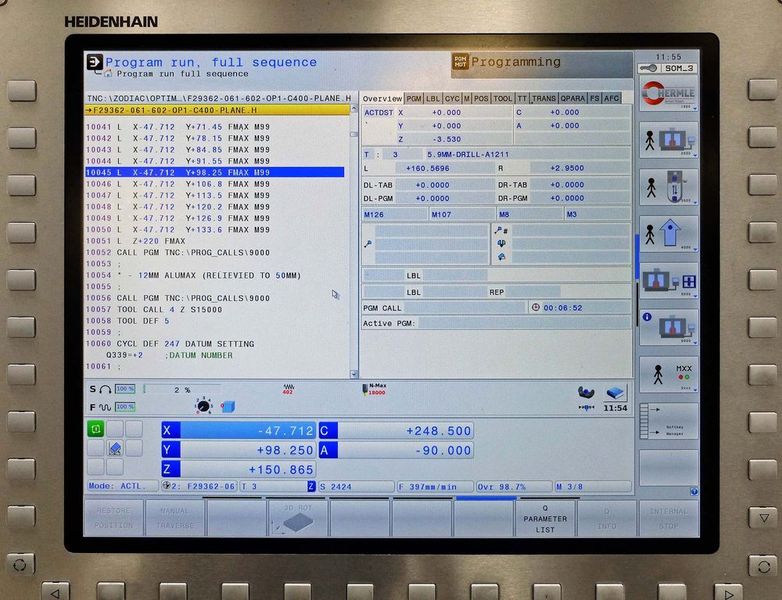Screen dimensions: 782x600
Task: Click the vibration icon showing 402
Action: (288, 390)
